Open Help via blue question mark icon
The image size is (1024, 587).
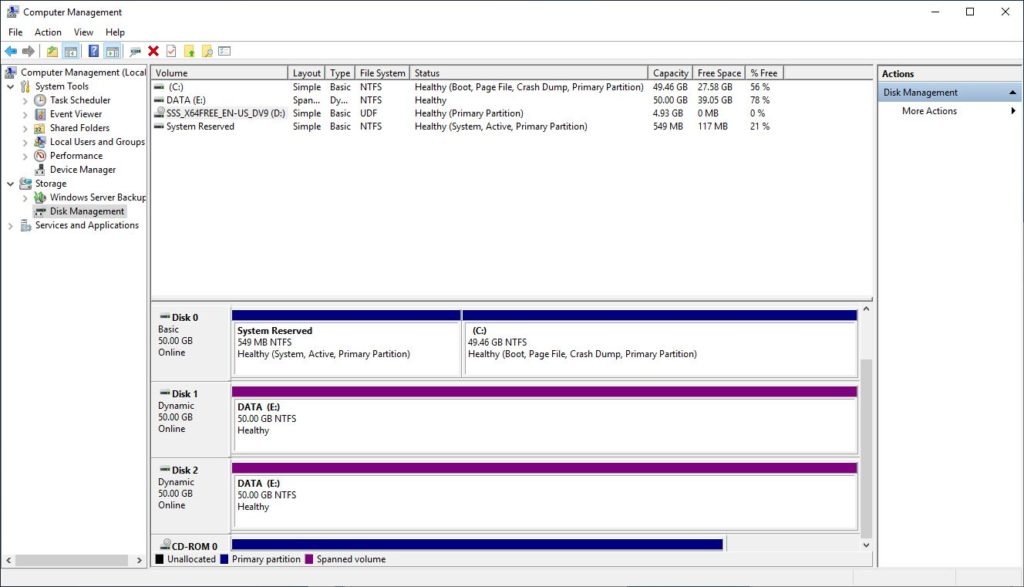93,51
